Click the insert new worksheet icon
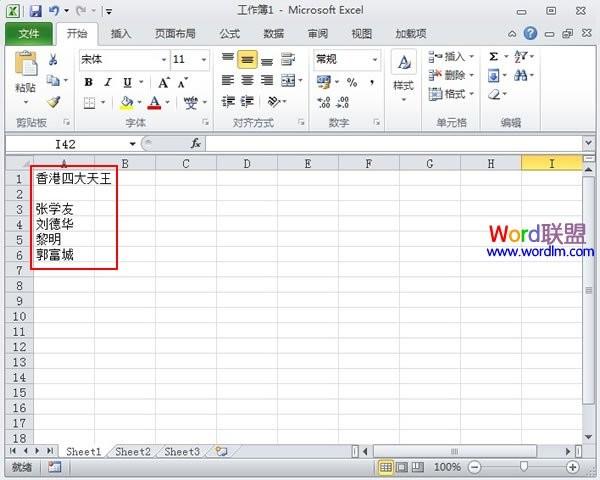Screen dimensions: 600x480 tap(221, 452)
